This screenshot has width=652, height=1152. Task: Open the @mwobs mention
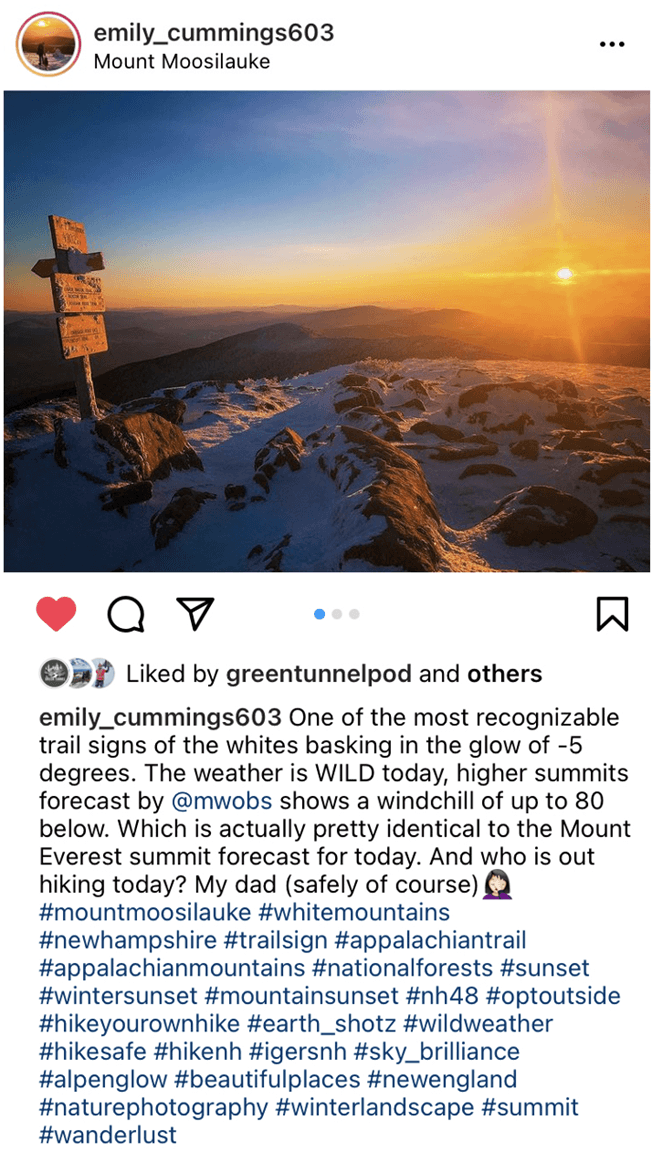point(223,800)
